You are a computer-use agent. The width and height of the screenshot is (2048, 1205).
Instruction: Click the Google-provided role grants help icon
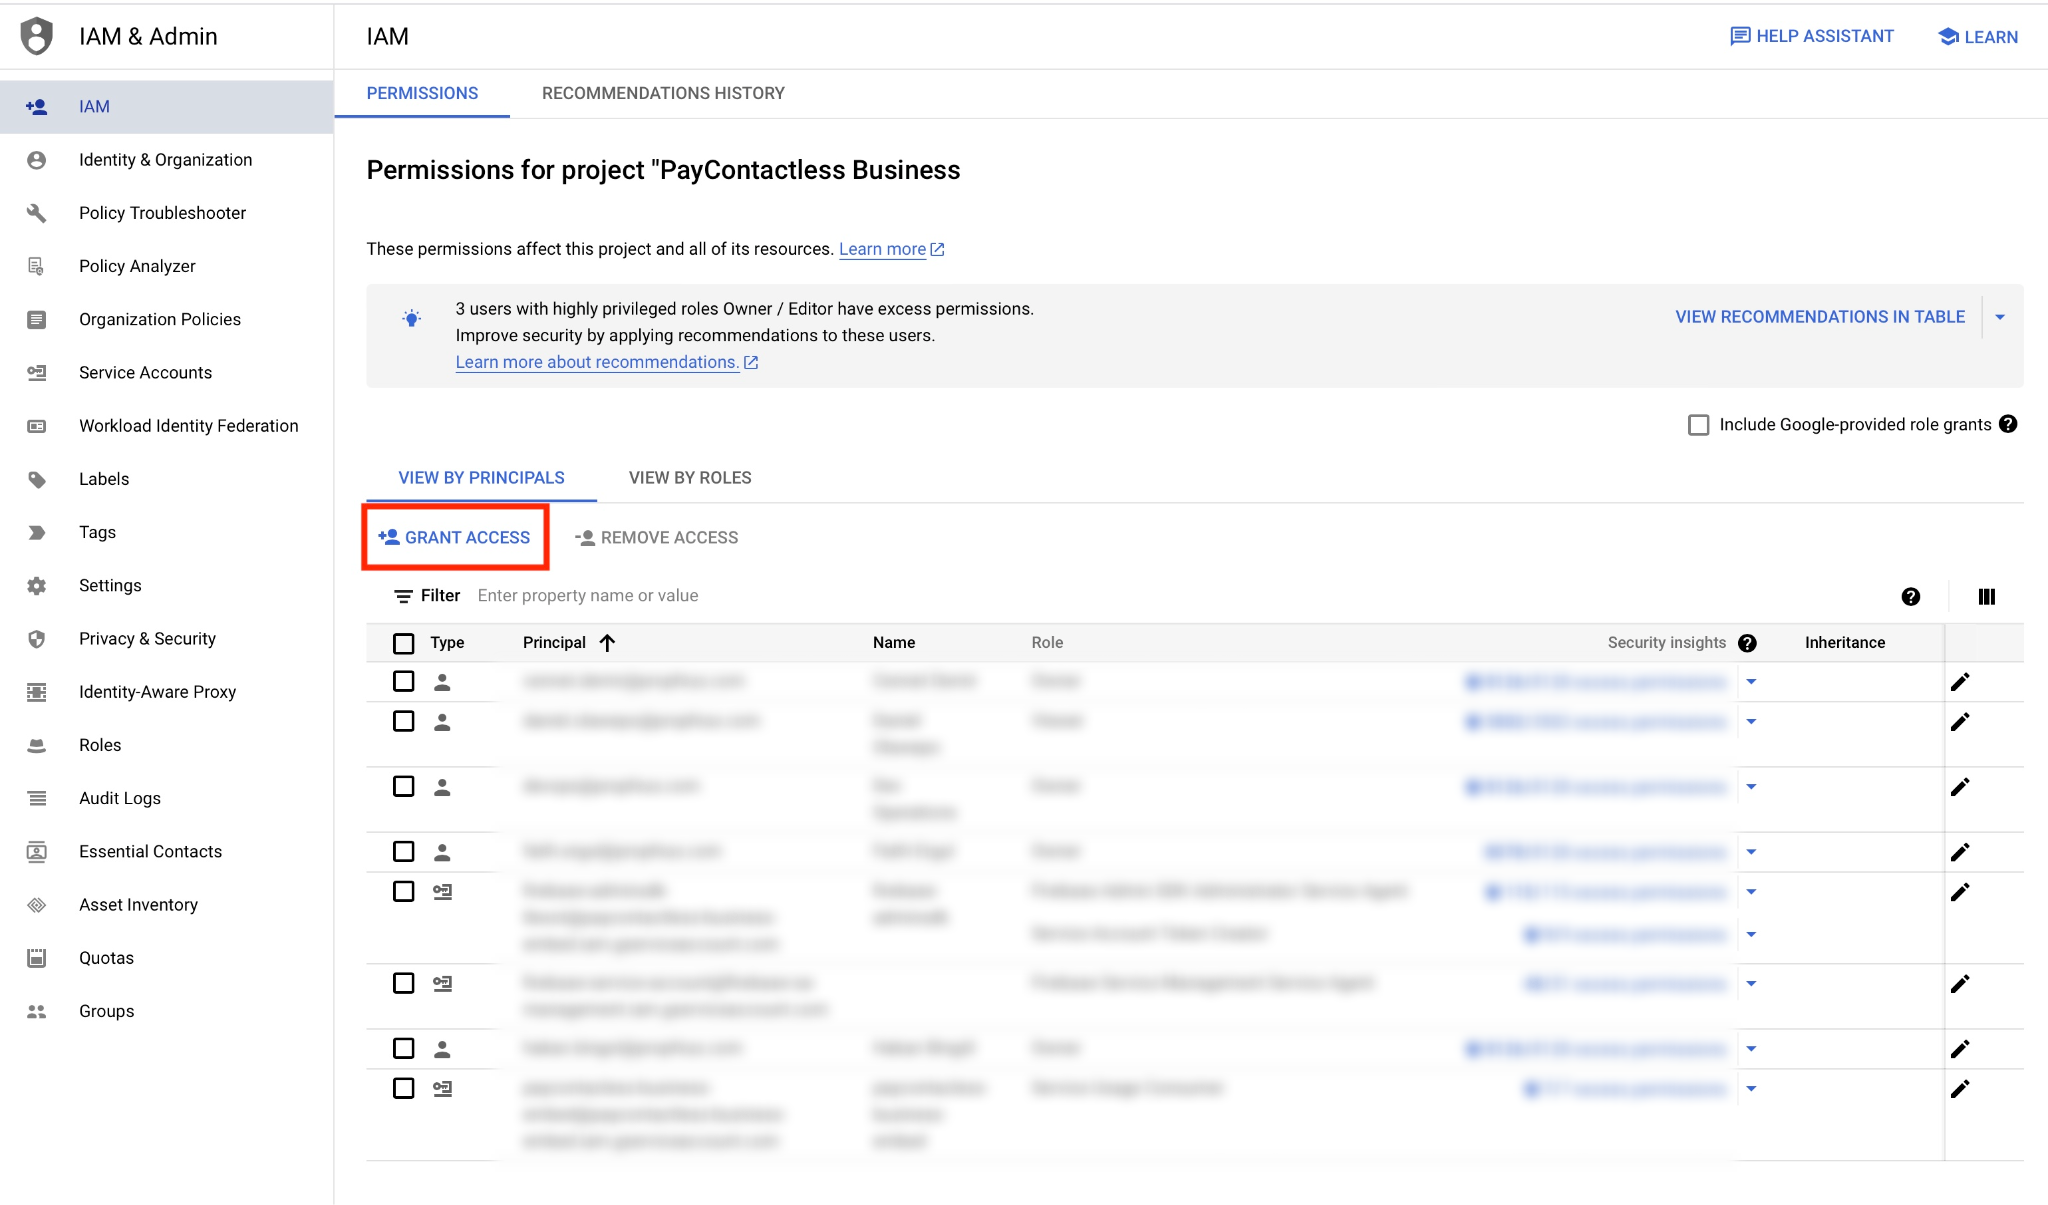2007,424
